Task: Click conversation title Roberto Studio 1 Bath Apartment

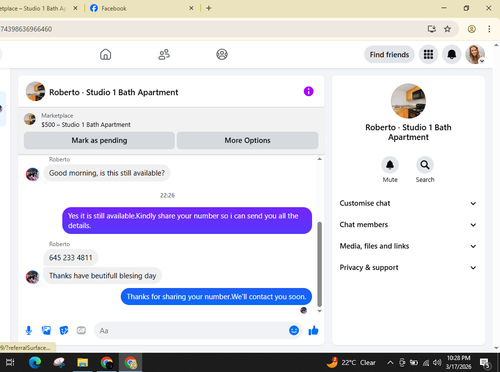Action: click(x=114, y=92)
